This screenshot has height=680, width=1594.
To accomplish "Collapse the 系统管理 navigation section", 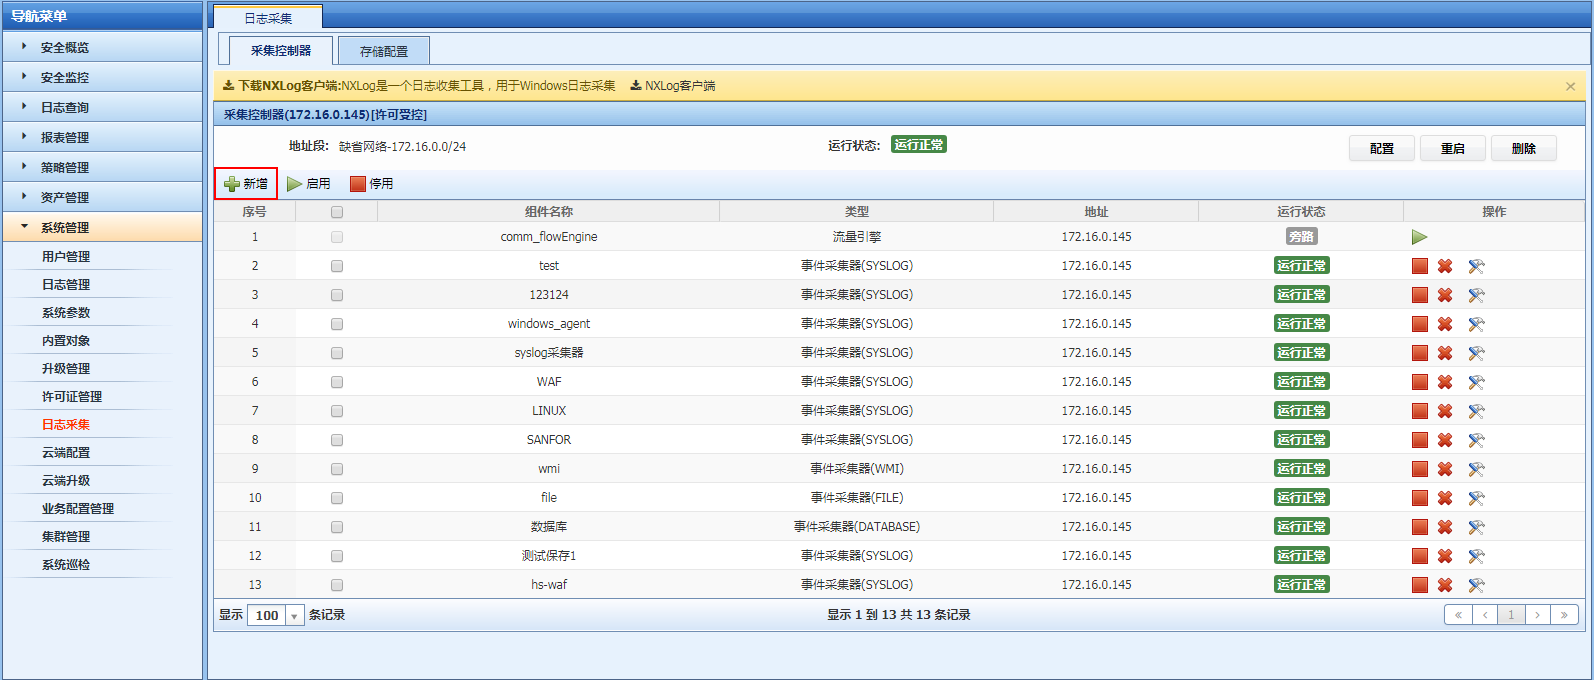I will coord(64,227).
